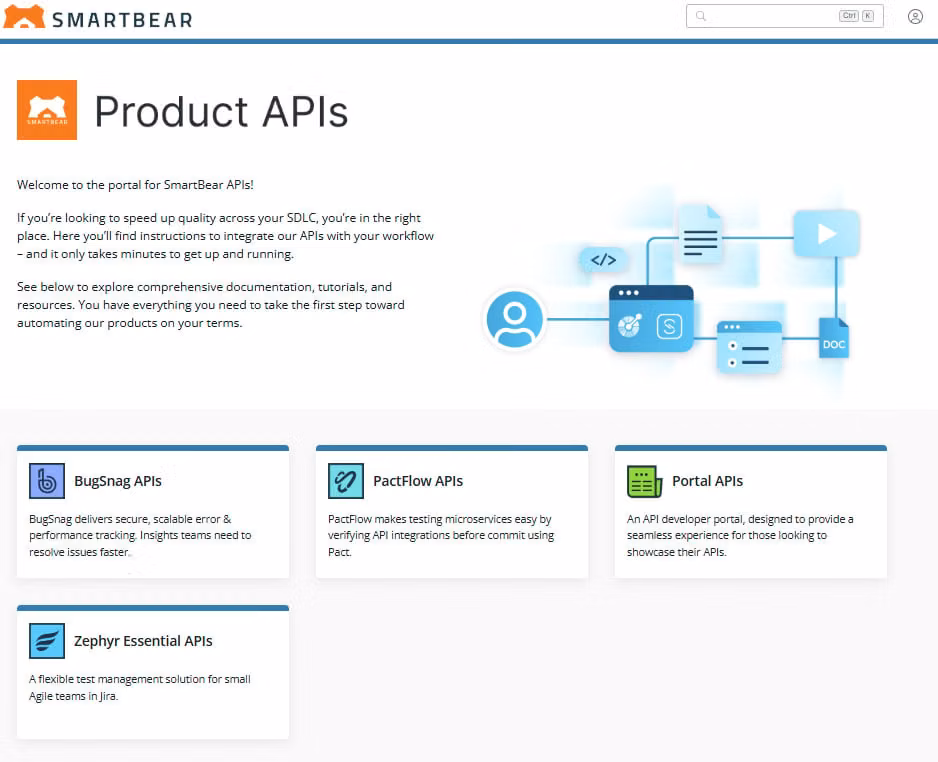The width and height of the screenshot is (938, 762).
Task: Open the BugSnag APIs title link
Action: pos(117,481)
